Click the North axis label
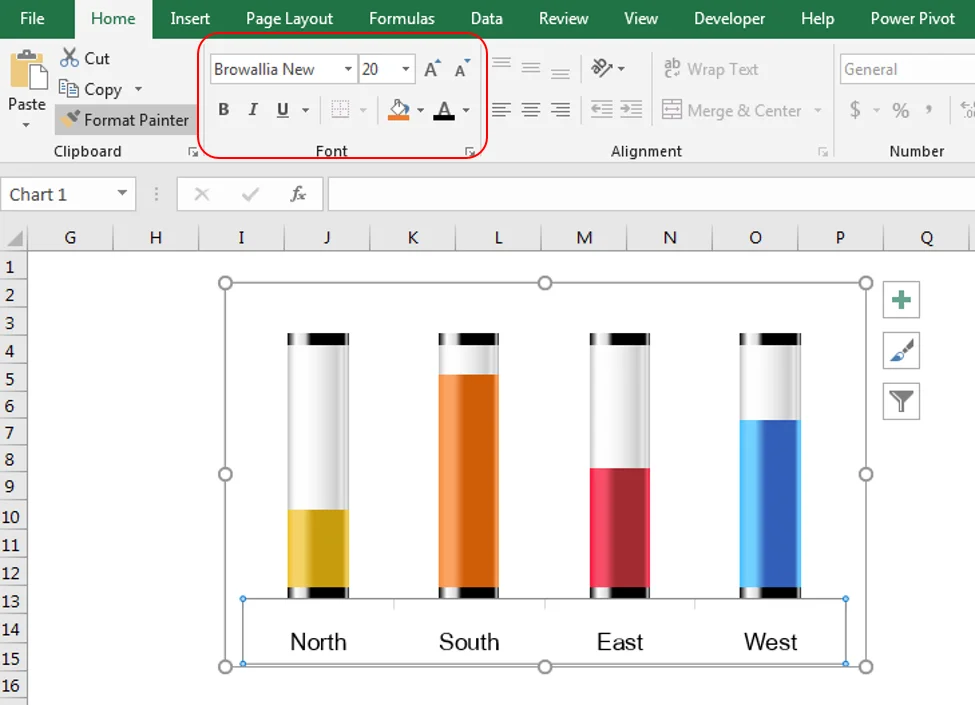 (318, 642)
